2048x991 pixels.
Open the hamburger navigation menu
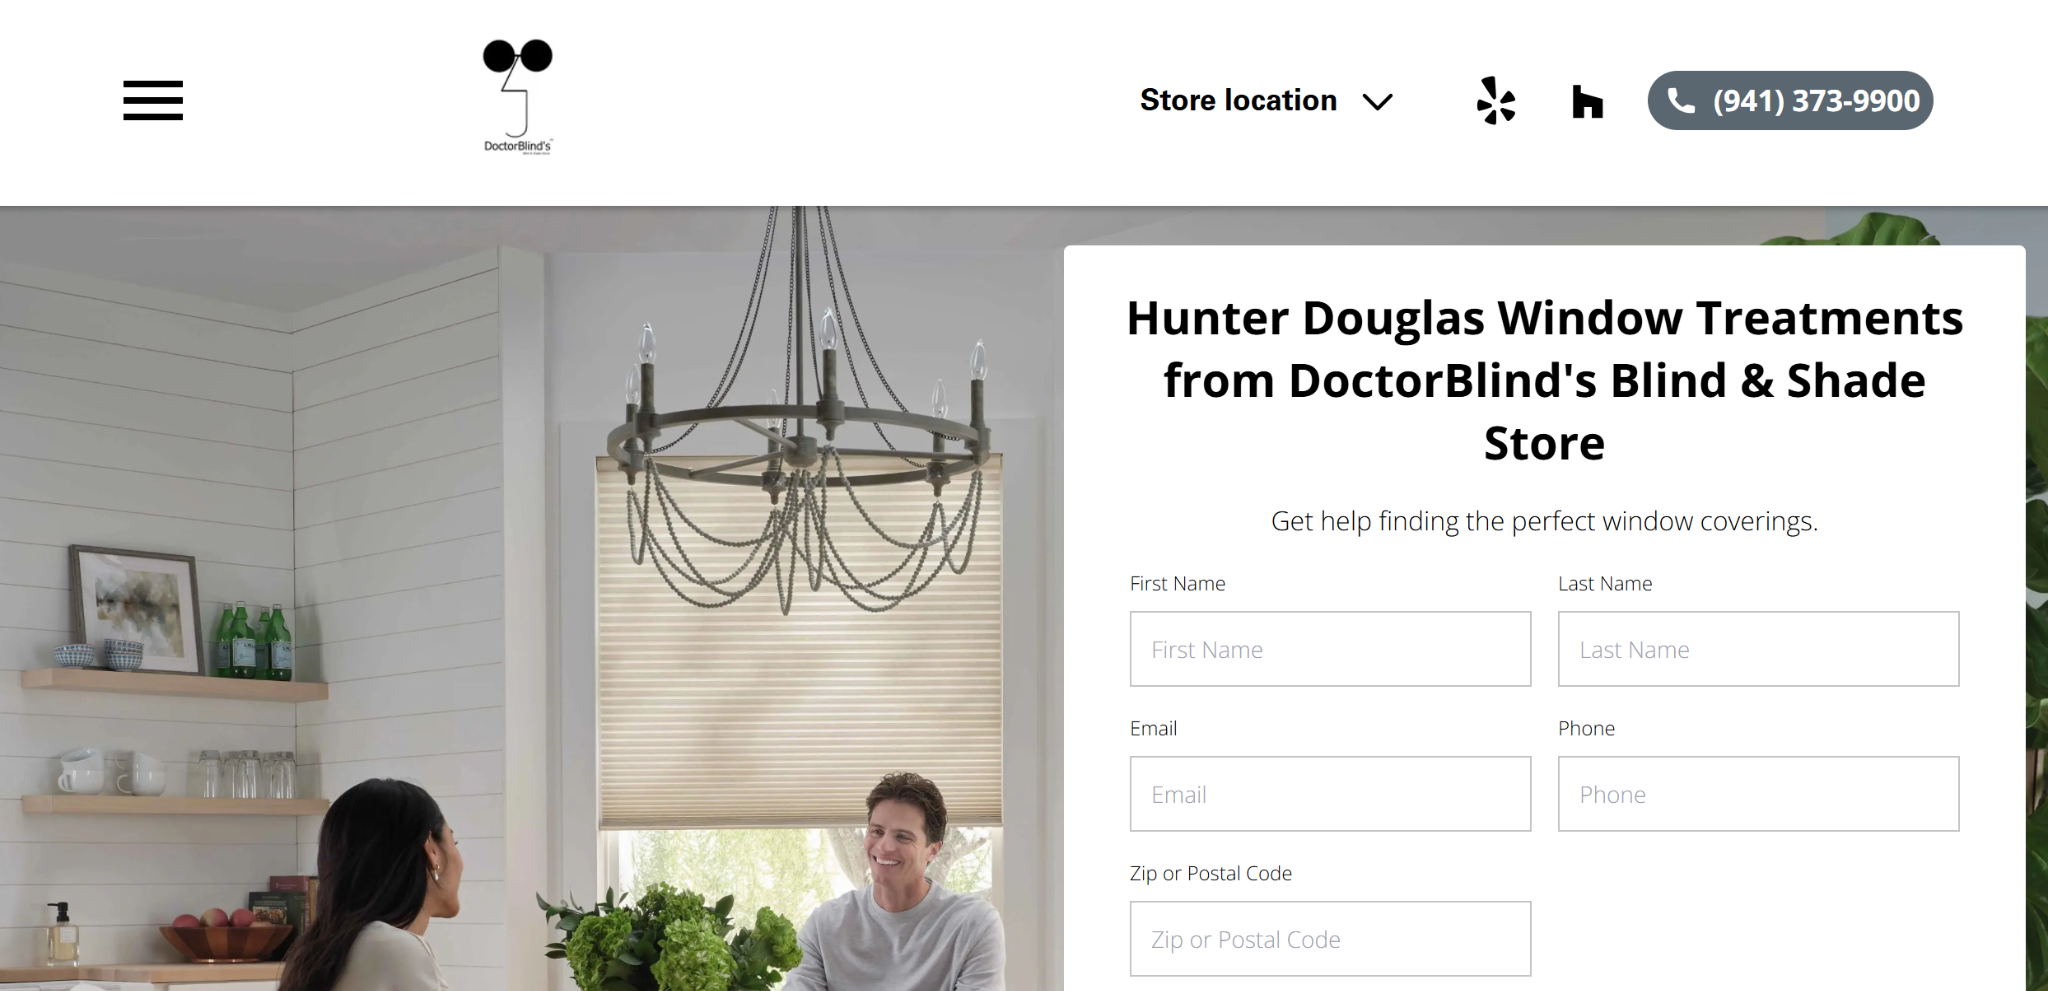153,100
